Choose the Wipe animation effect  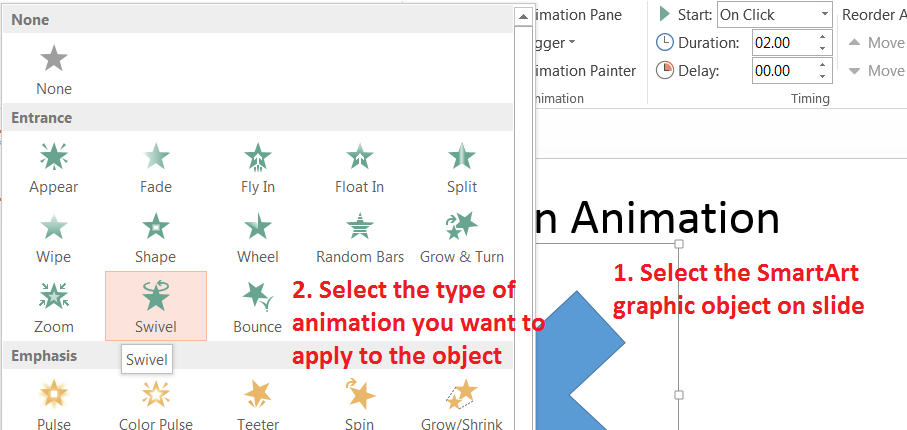click(x=54, y=228)
